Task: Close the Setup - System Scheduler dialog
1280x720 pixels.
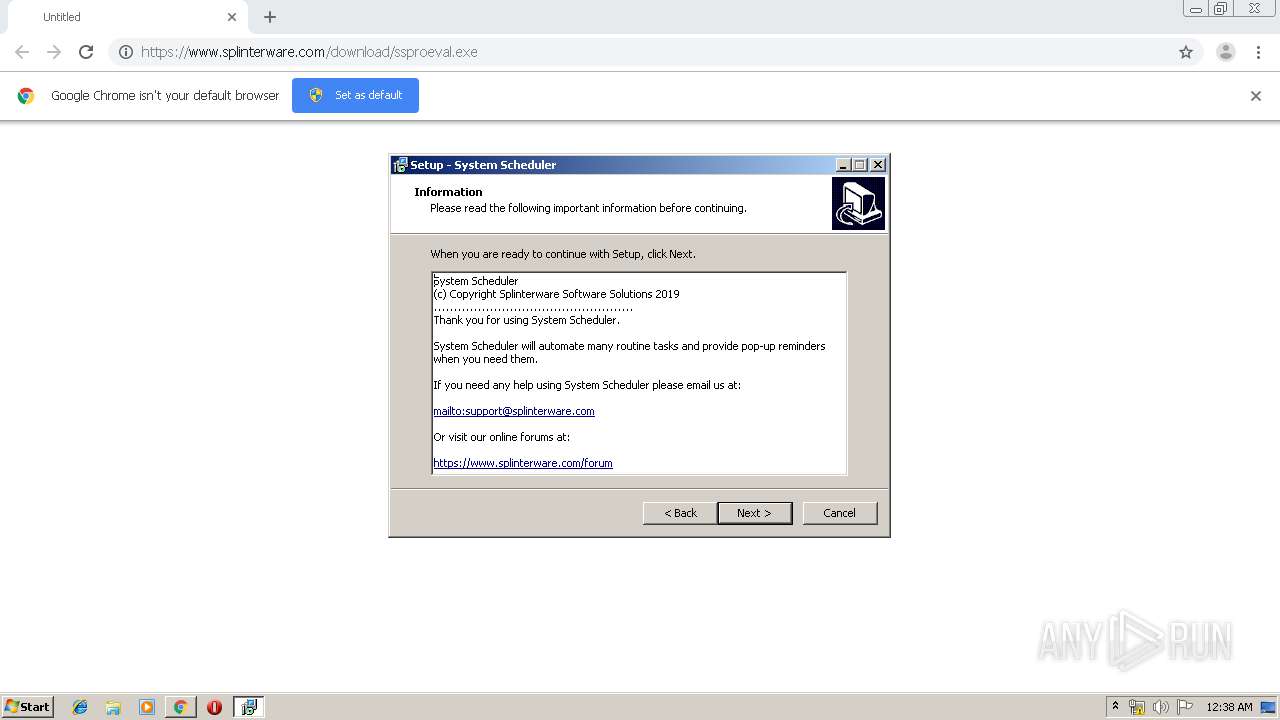Action: [878, 165]
